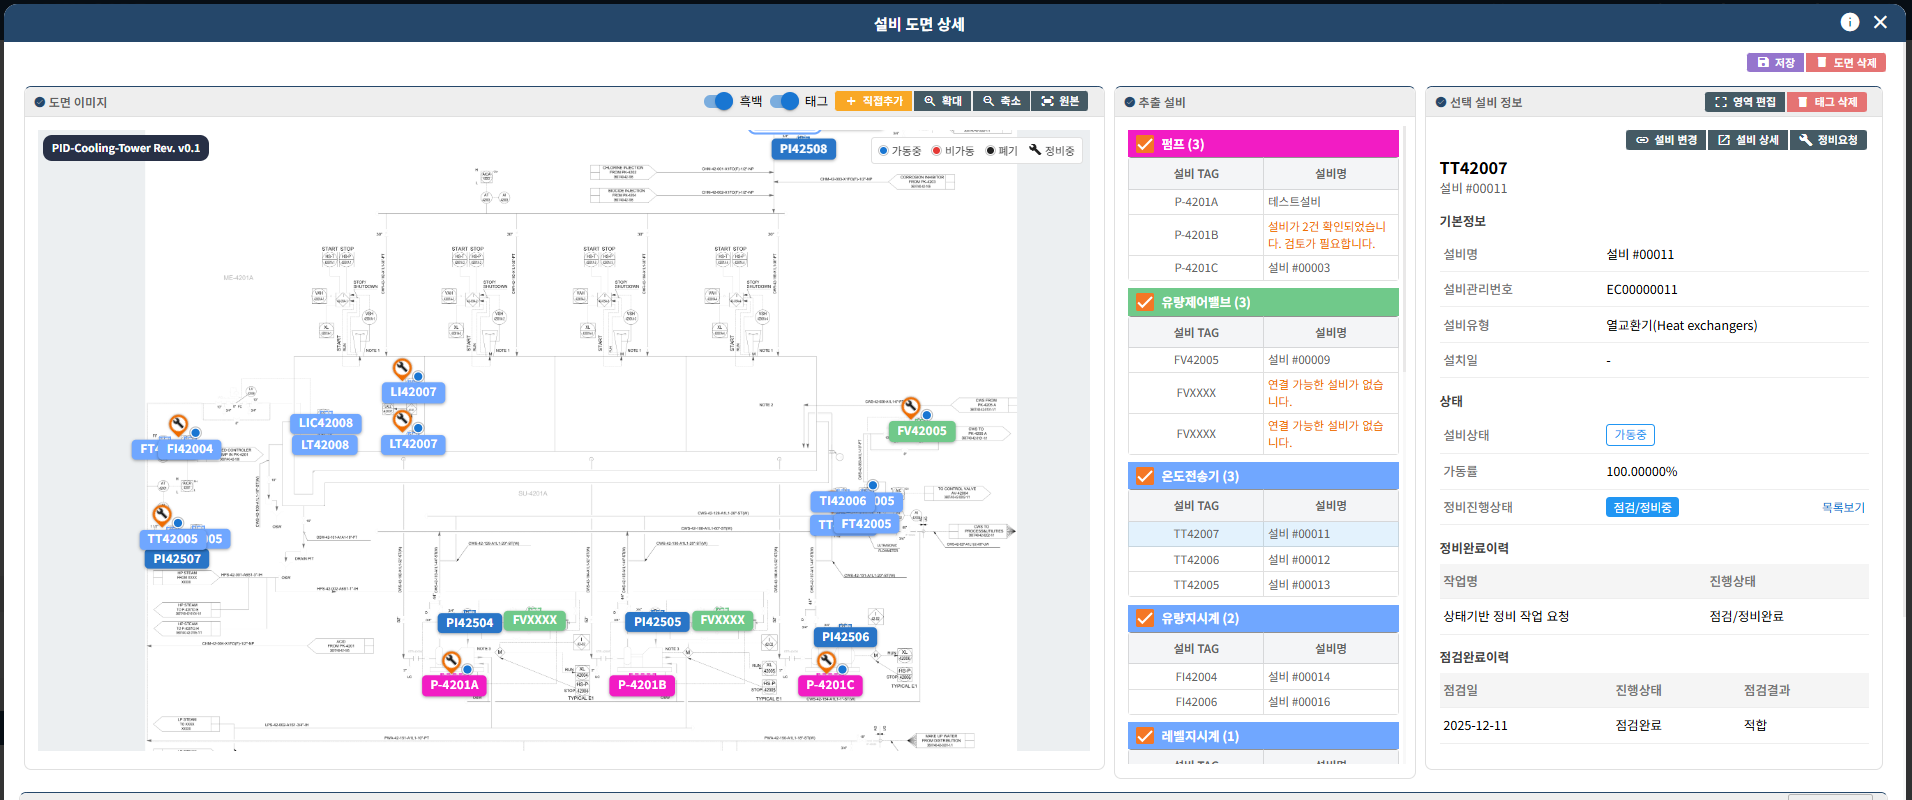The image size is (1912, 800).
Task: Zoom in with the 확대 button
Action: pos(942,101)
